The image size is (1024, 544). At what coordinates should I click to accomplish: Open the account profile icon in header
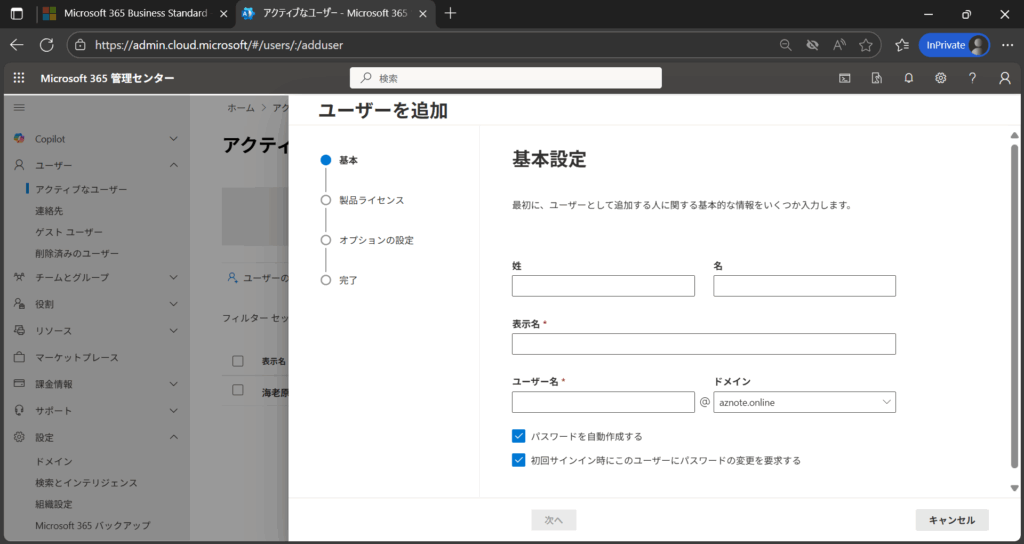[1004, 78]
